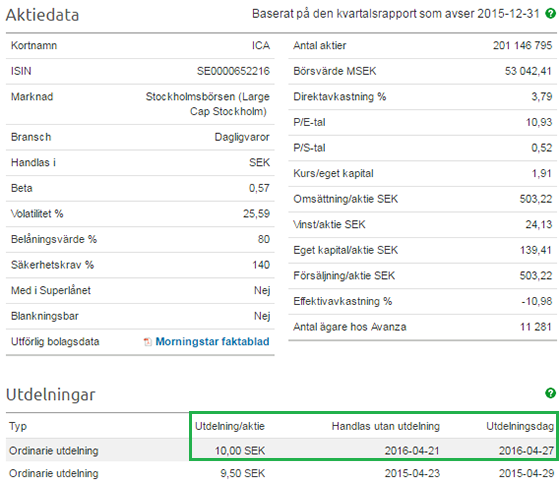This screenshot has height=482, width=560.
Task: Click the Eget kapital/aktie SEK value 139,41
Action: 536,250
